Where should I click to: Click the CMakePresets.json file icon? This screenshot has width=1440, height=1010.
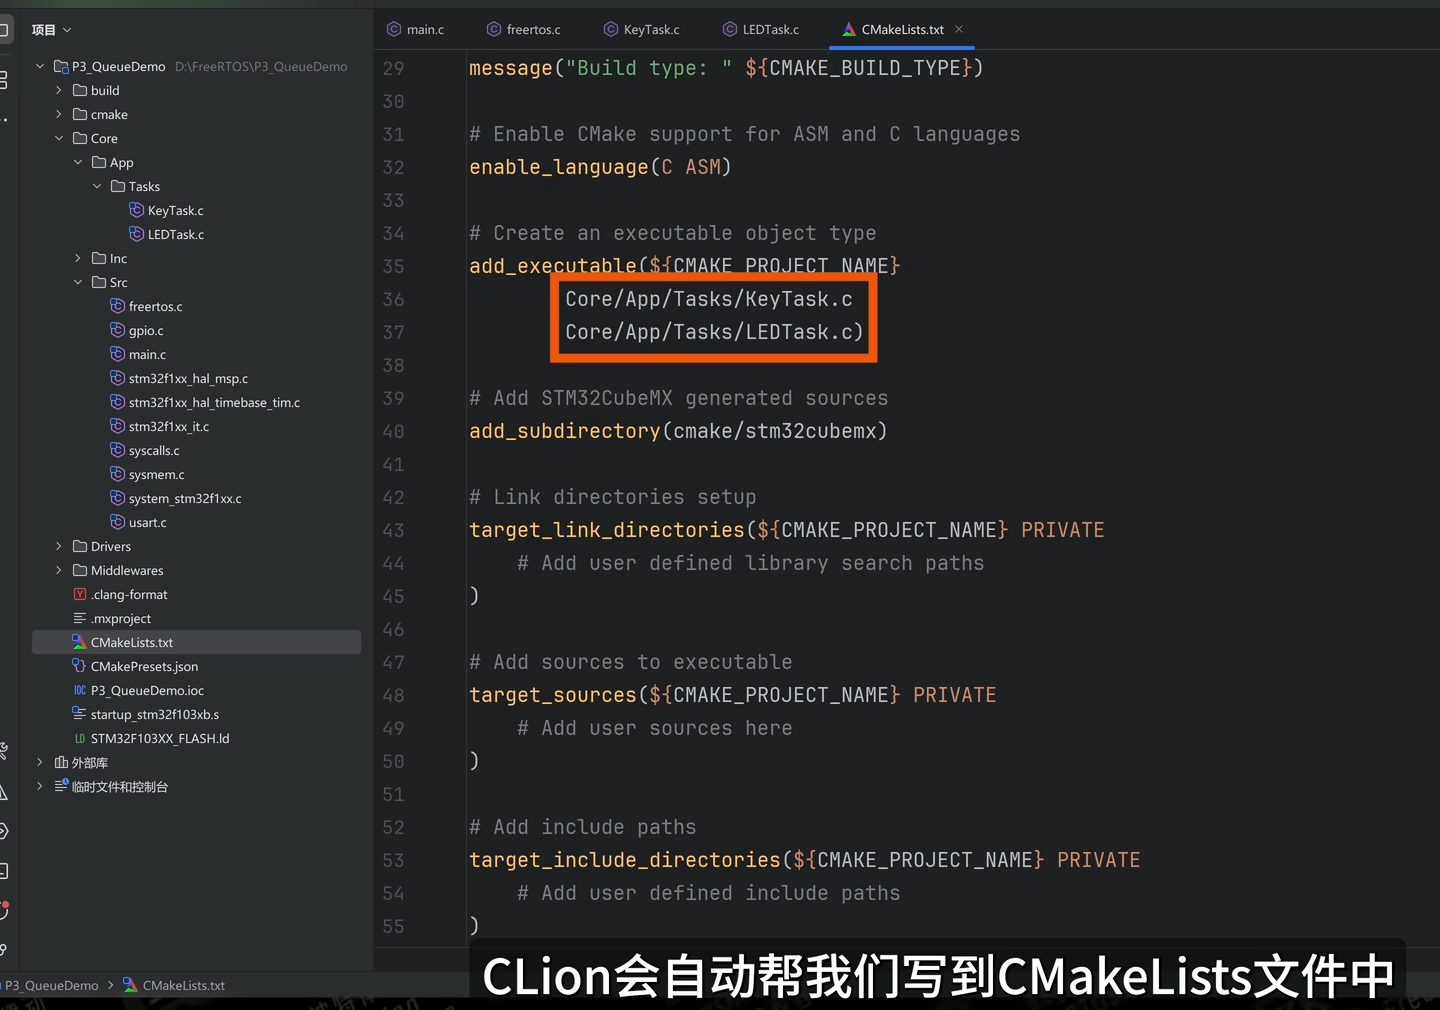tap(80, 666)
